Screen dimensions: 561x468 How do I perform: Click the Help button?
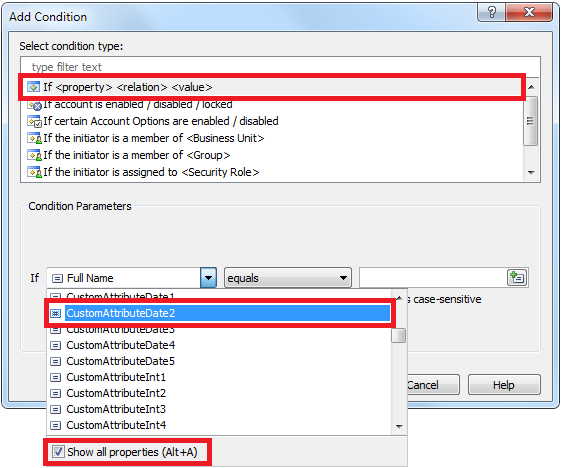pos(504,385)
